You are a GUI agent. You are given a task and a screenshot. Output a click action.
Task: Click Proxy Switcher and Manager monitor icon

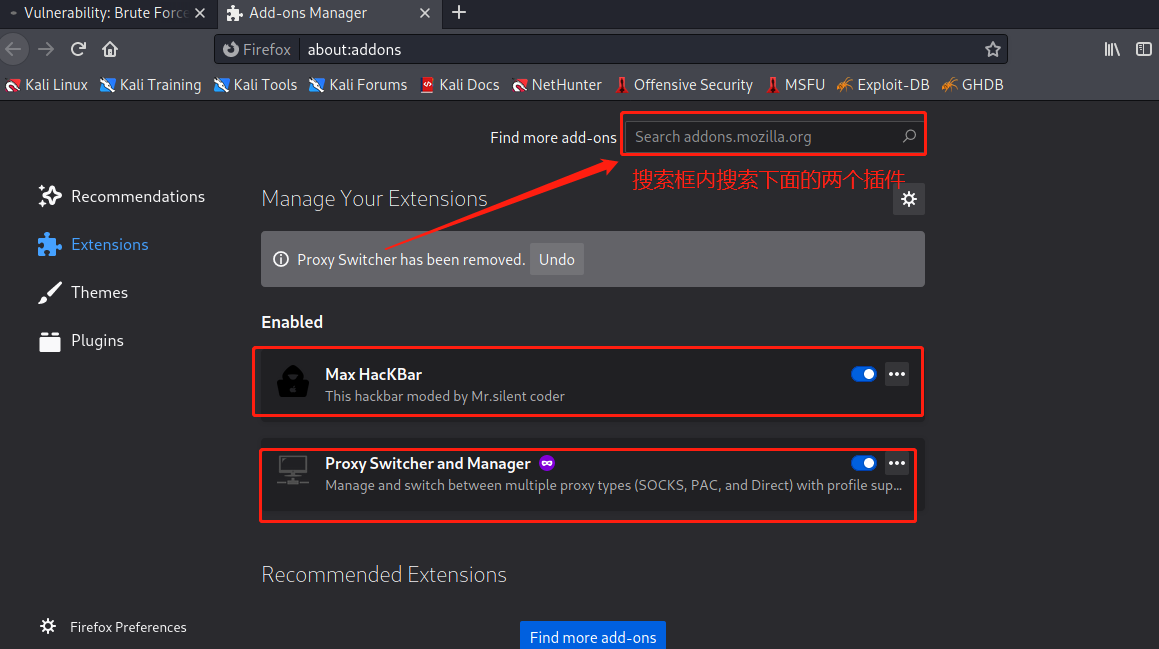point(293,470)
